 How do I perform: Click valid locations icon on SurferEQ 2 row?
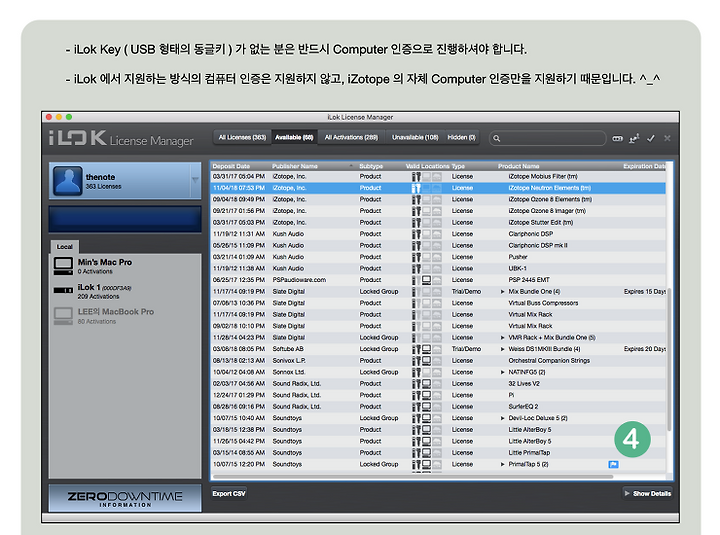point(427,406)
